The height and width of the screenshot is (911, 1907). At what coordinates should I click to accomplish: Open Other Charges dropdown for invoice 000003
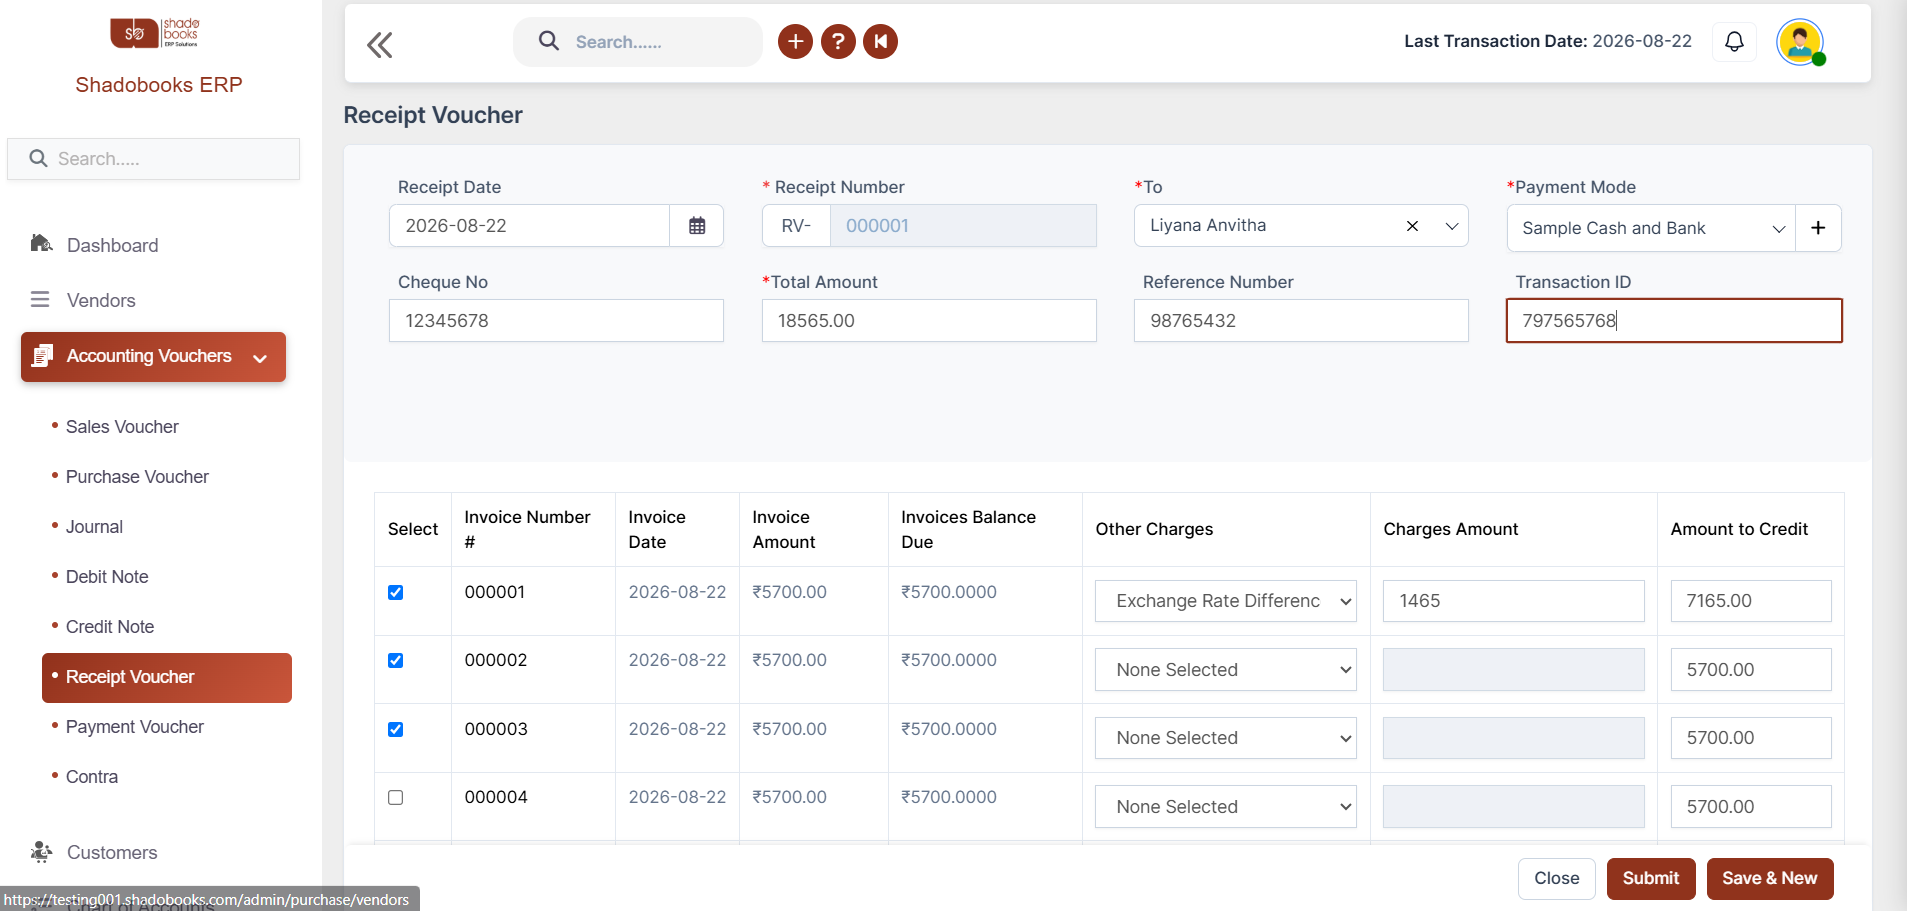(x=1225, y=738)
